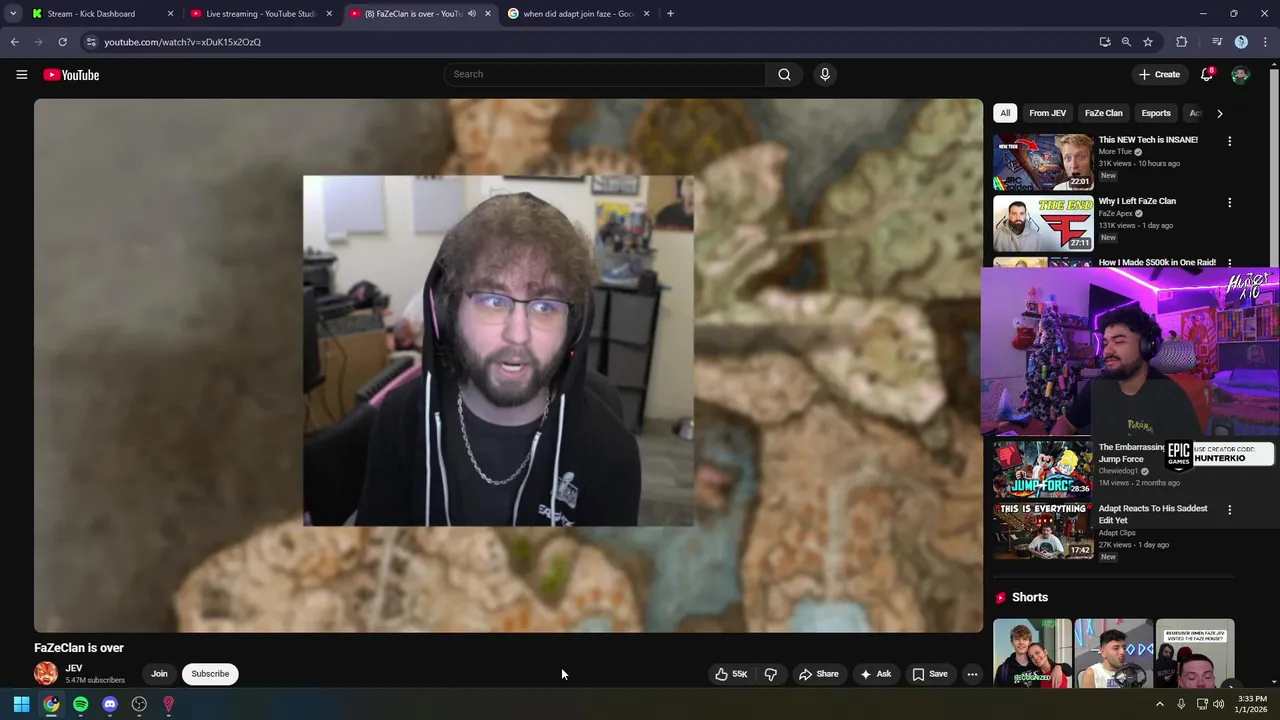The height and width of the screenshot is (720, 1280).
Task: Click in the YouTube search field
Action: pyautogui.click(x=604, y=74)
